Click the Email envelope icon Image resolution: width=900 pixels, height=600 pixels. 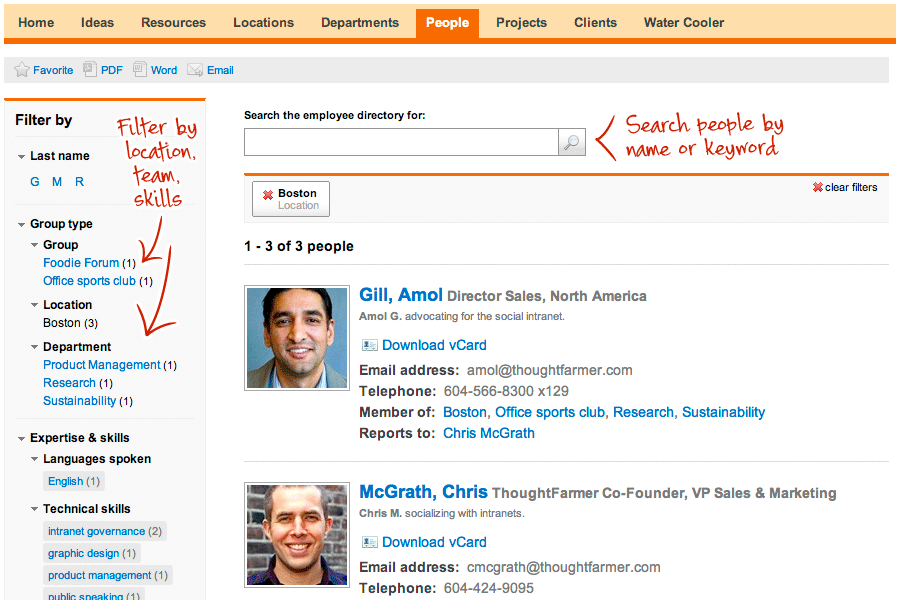pos(195,70)
